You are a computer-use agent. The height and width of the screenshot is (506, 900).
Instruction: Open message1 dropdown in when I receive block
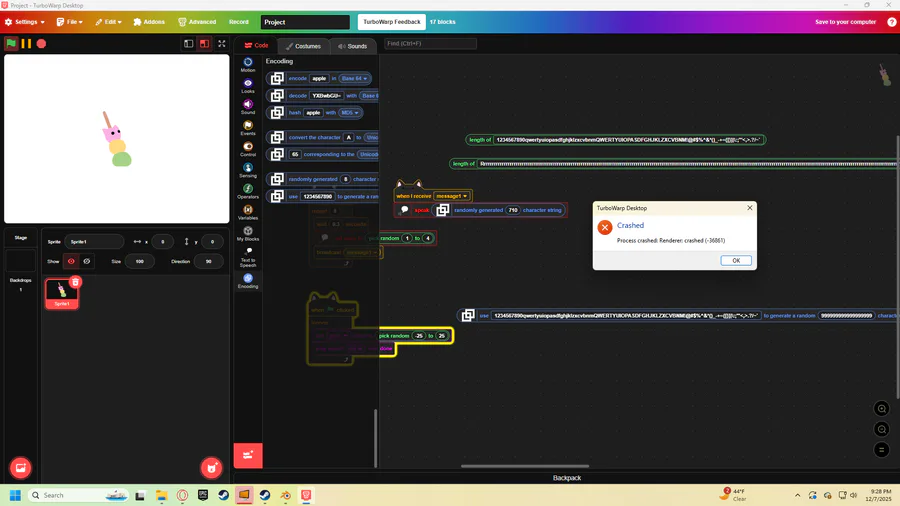tap(451, 196)
